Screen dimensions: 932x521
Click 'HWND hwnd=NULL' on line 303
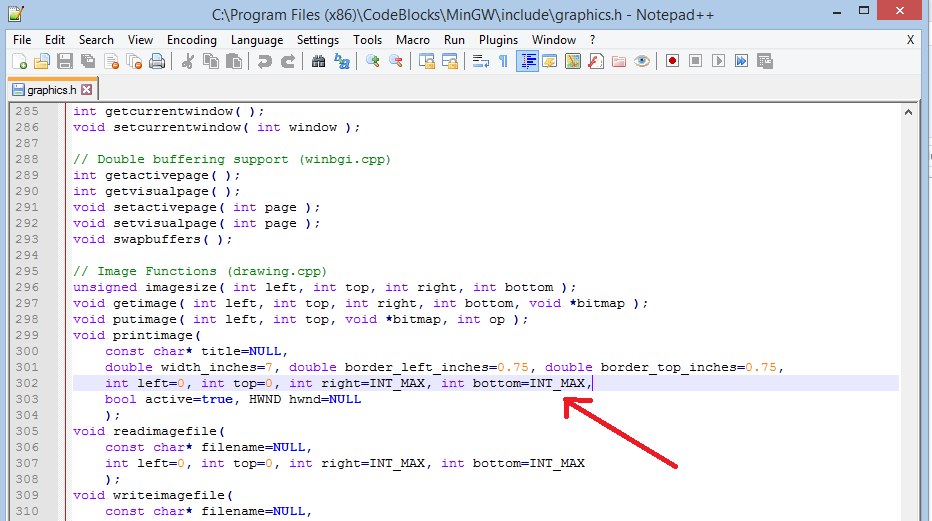305,399
